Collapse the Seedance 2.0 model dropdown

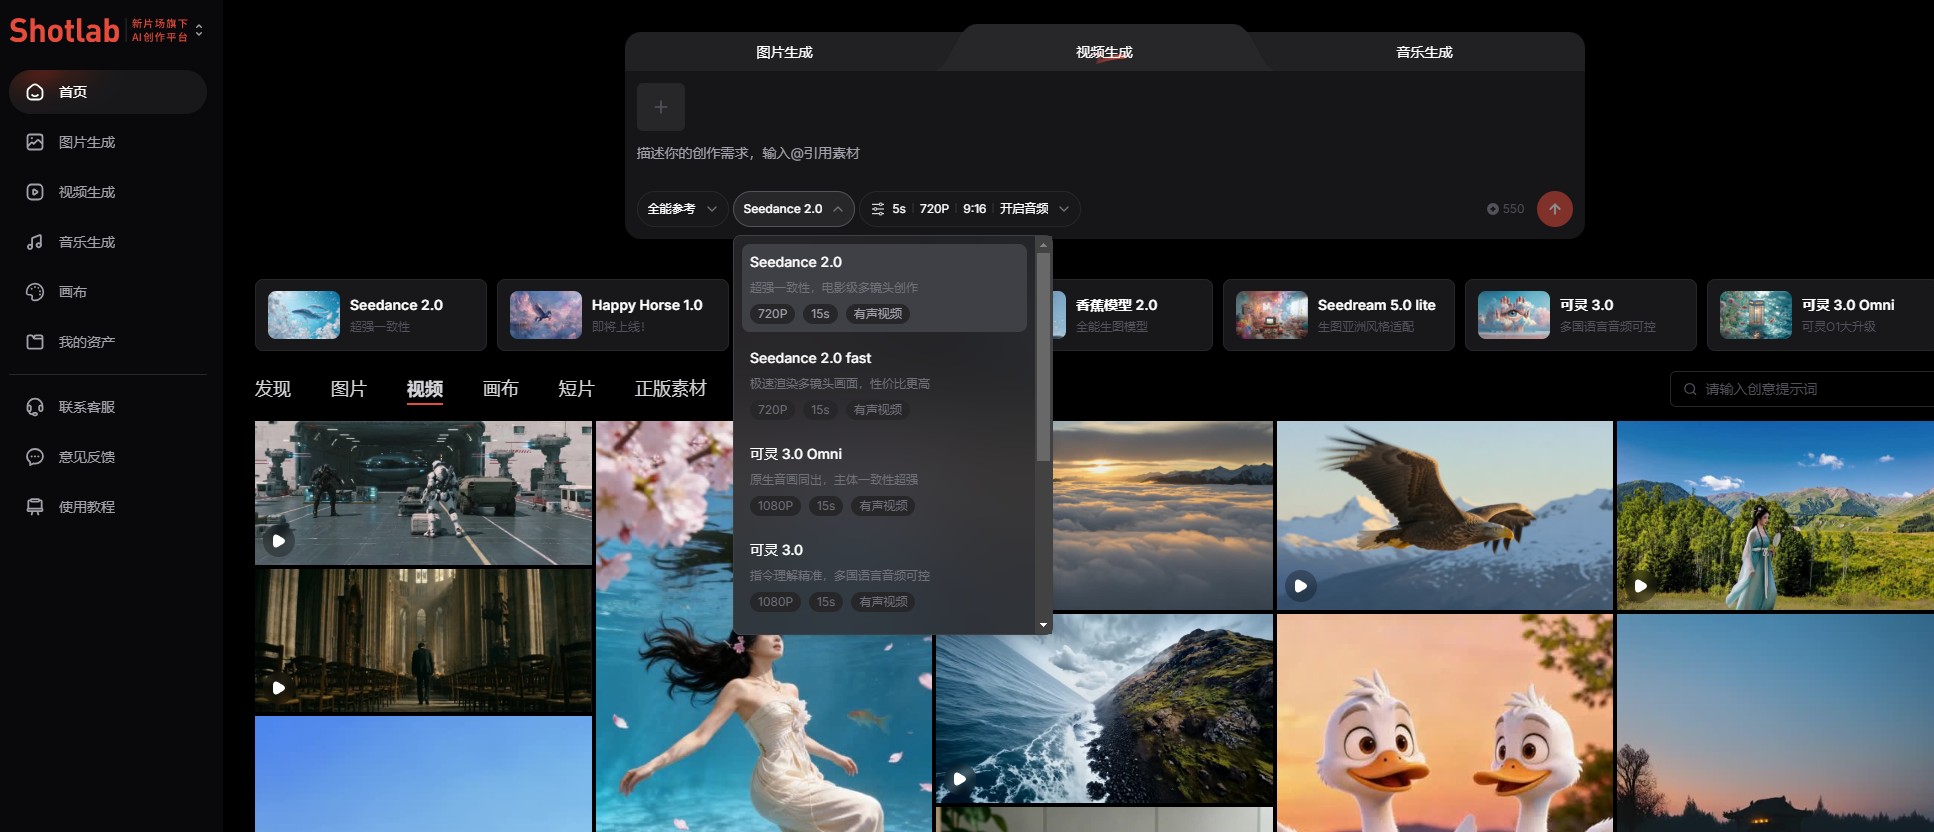tap(793, 209)
